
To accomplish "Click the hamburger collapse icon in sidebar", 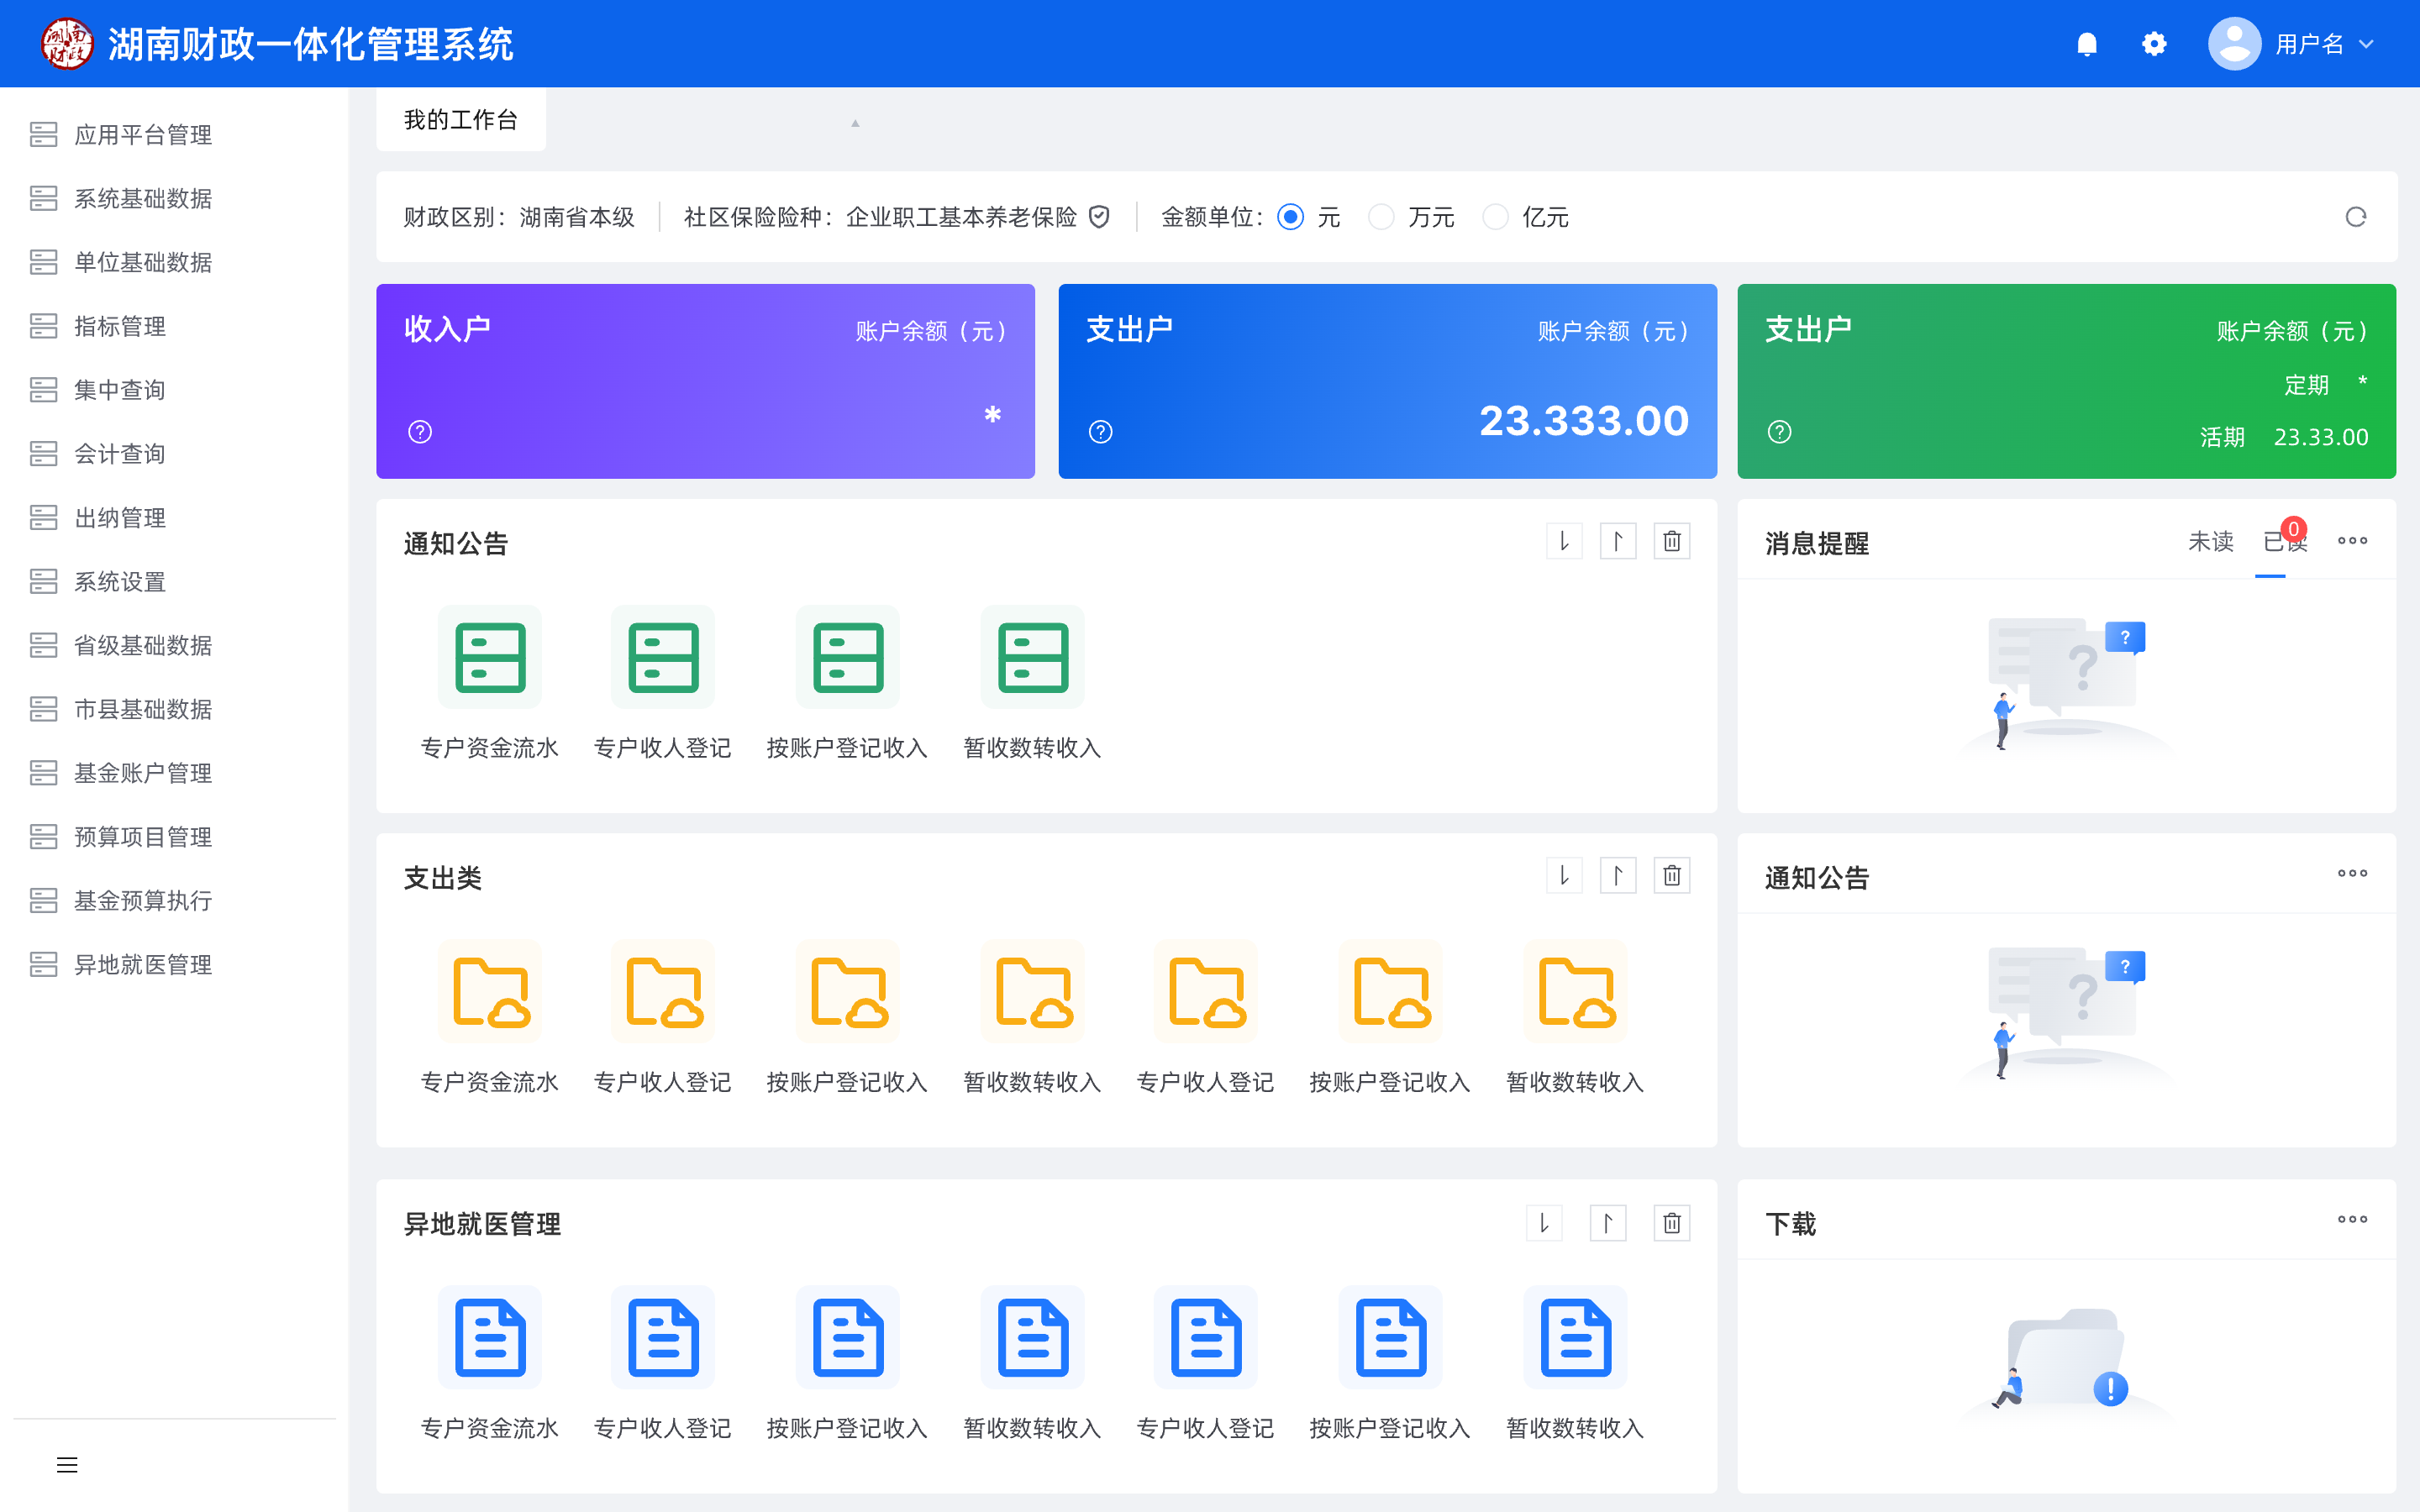I will click(x=67, y=1465).
